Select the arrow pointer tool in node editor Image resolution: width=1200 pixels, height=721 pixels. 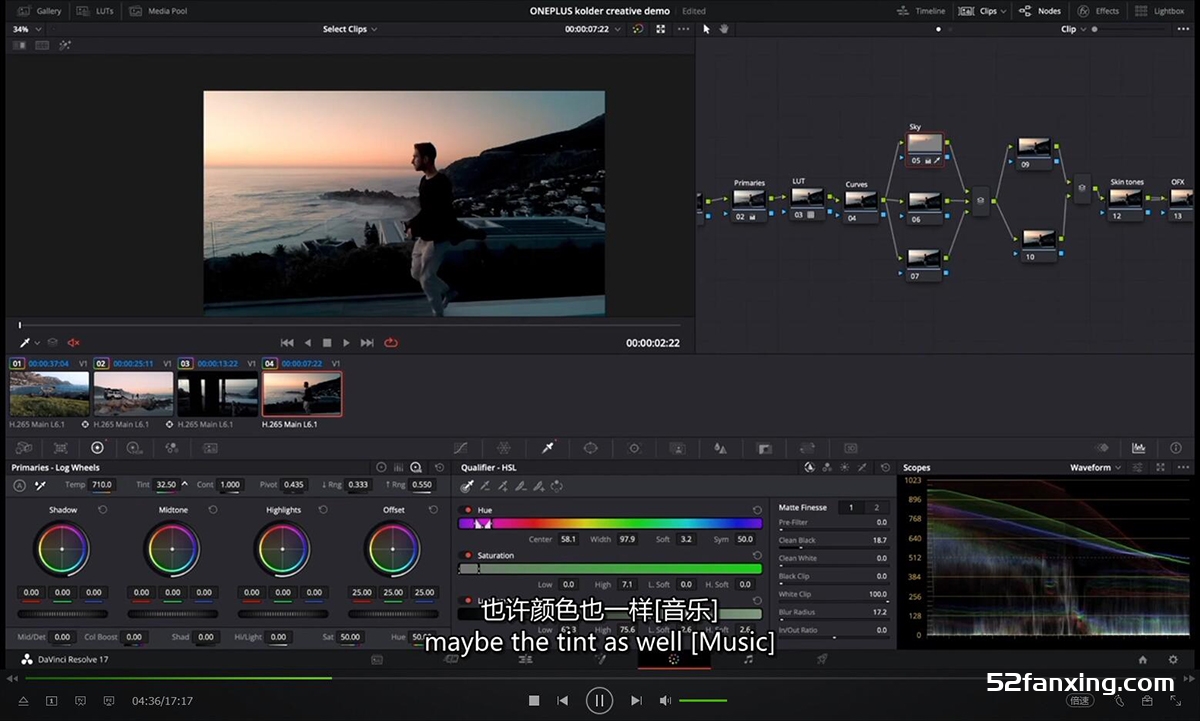[706, 29]
